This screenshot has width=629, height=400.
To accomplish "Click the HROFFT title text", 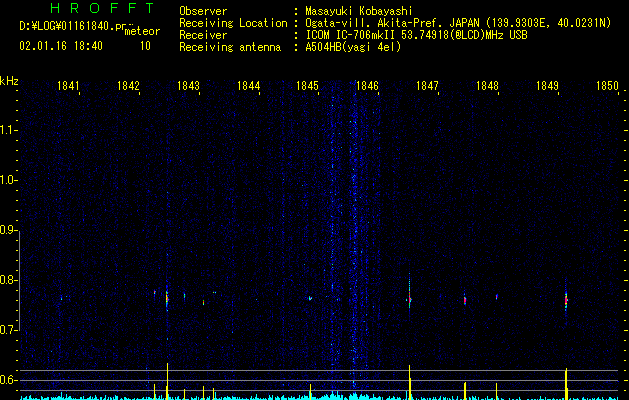I will [102, 8].
